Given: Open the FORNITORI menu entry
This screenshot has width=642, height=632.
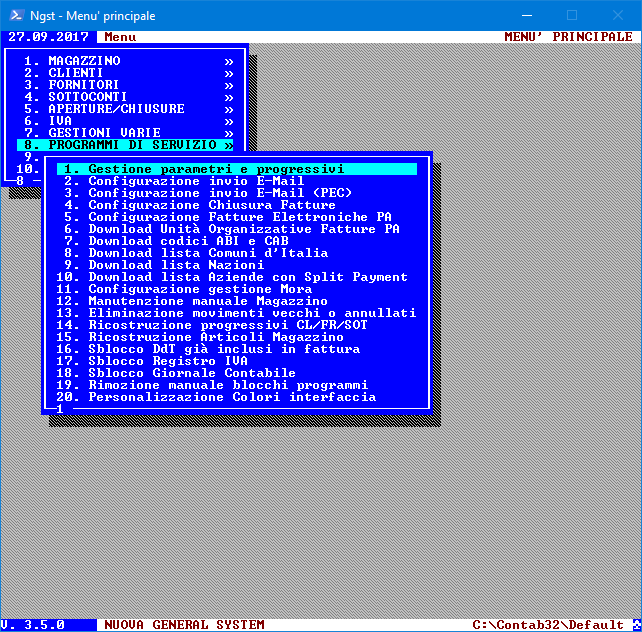Looking at the screenshot, I should pyautogui.click(x=89, y=85).
